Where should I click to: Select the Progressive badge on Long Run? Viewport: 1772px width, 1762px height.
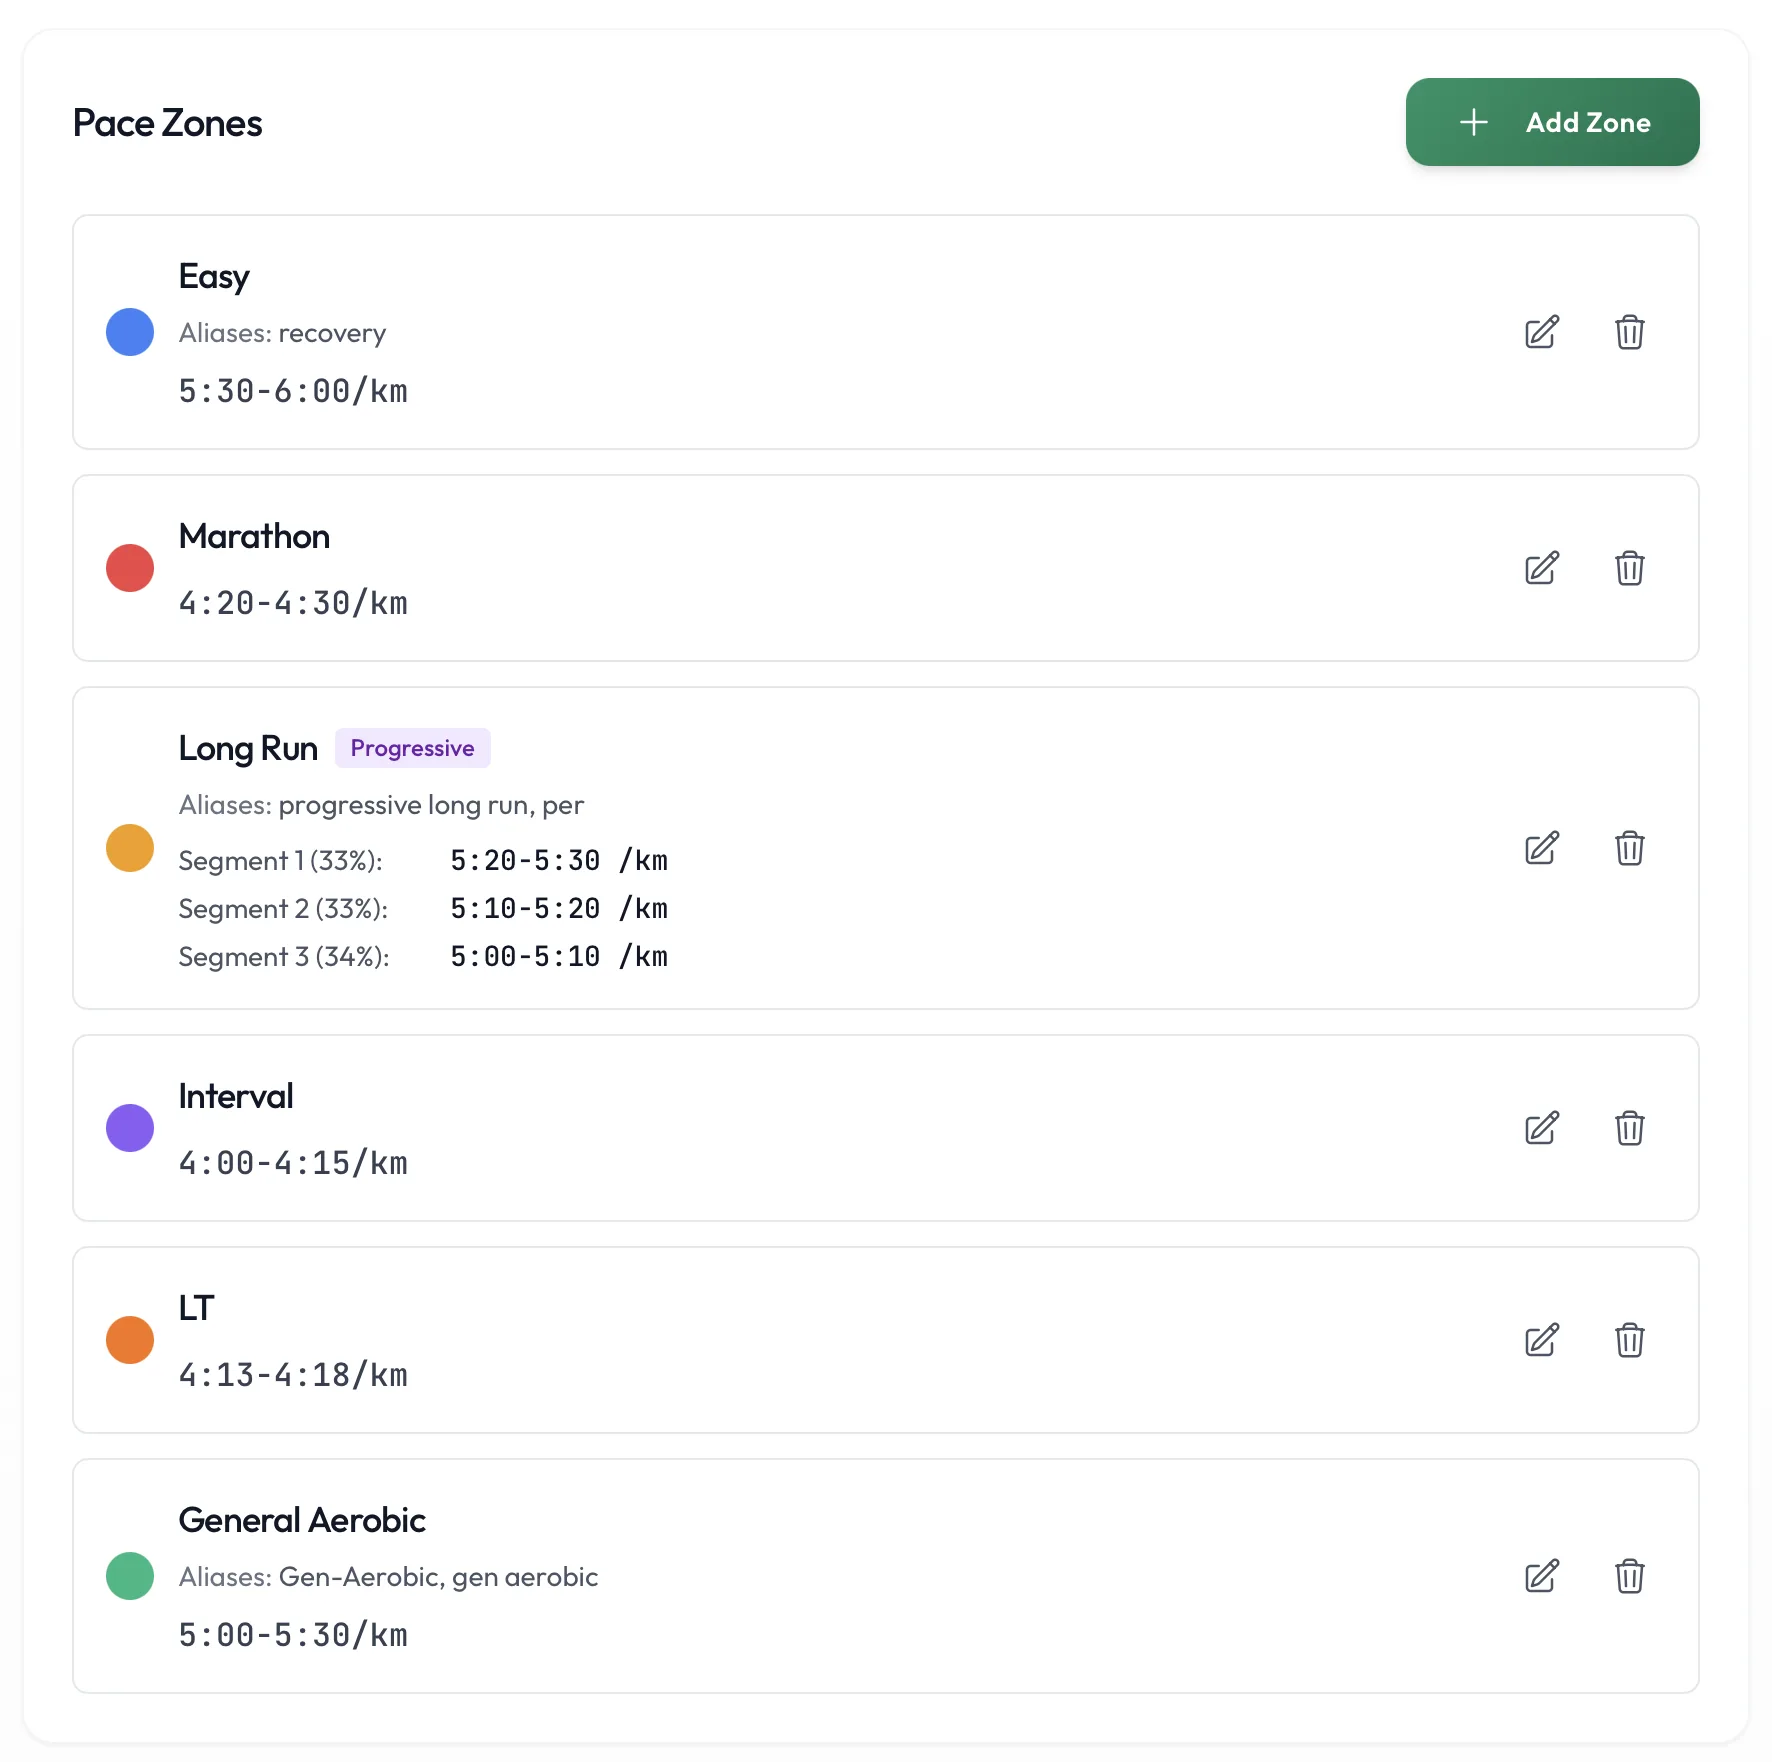click(412, 747)
